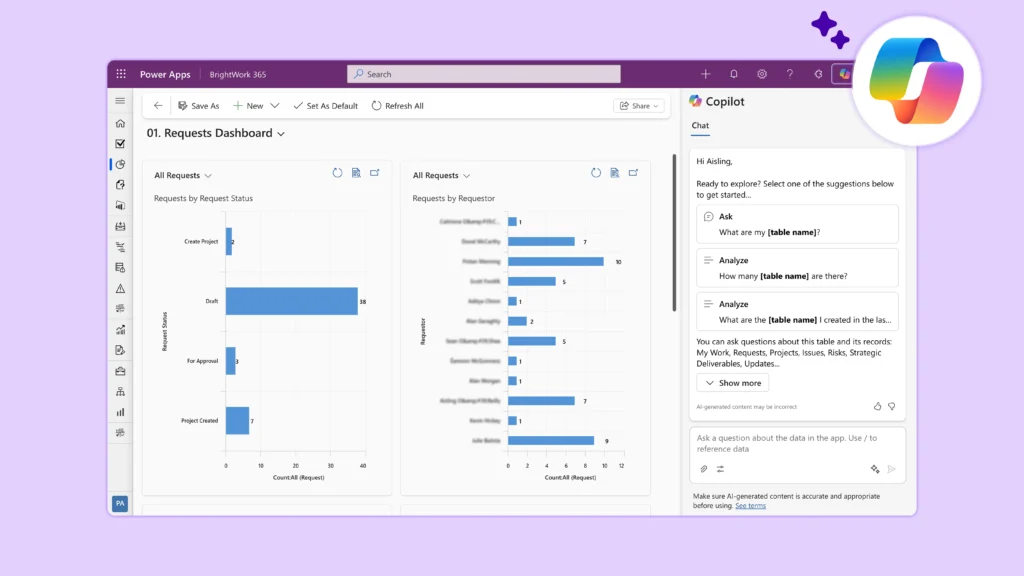Toggle the Copilot pane button in header
This screenshot has height=576, width=1024.
pyautogui.click(x=844, y=74)
